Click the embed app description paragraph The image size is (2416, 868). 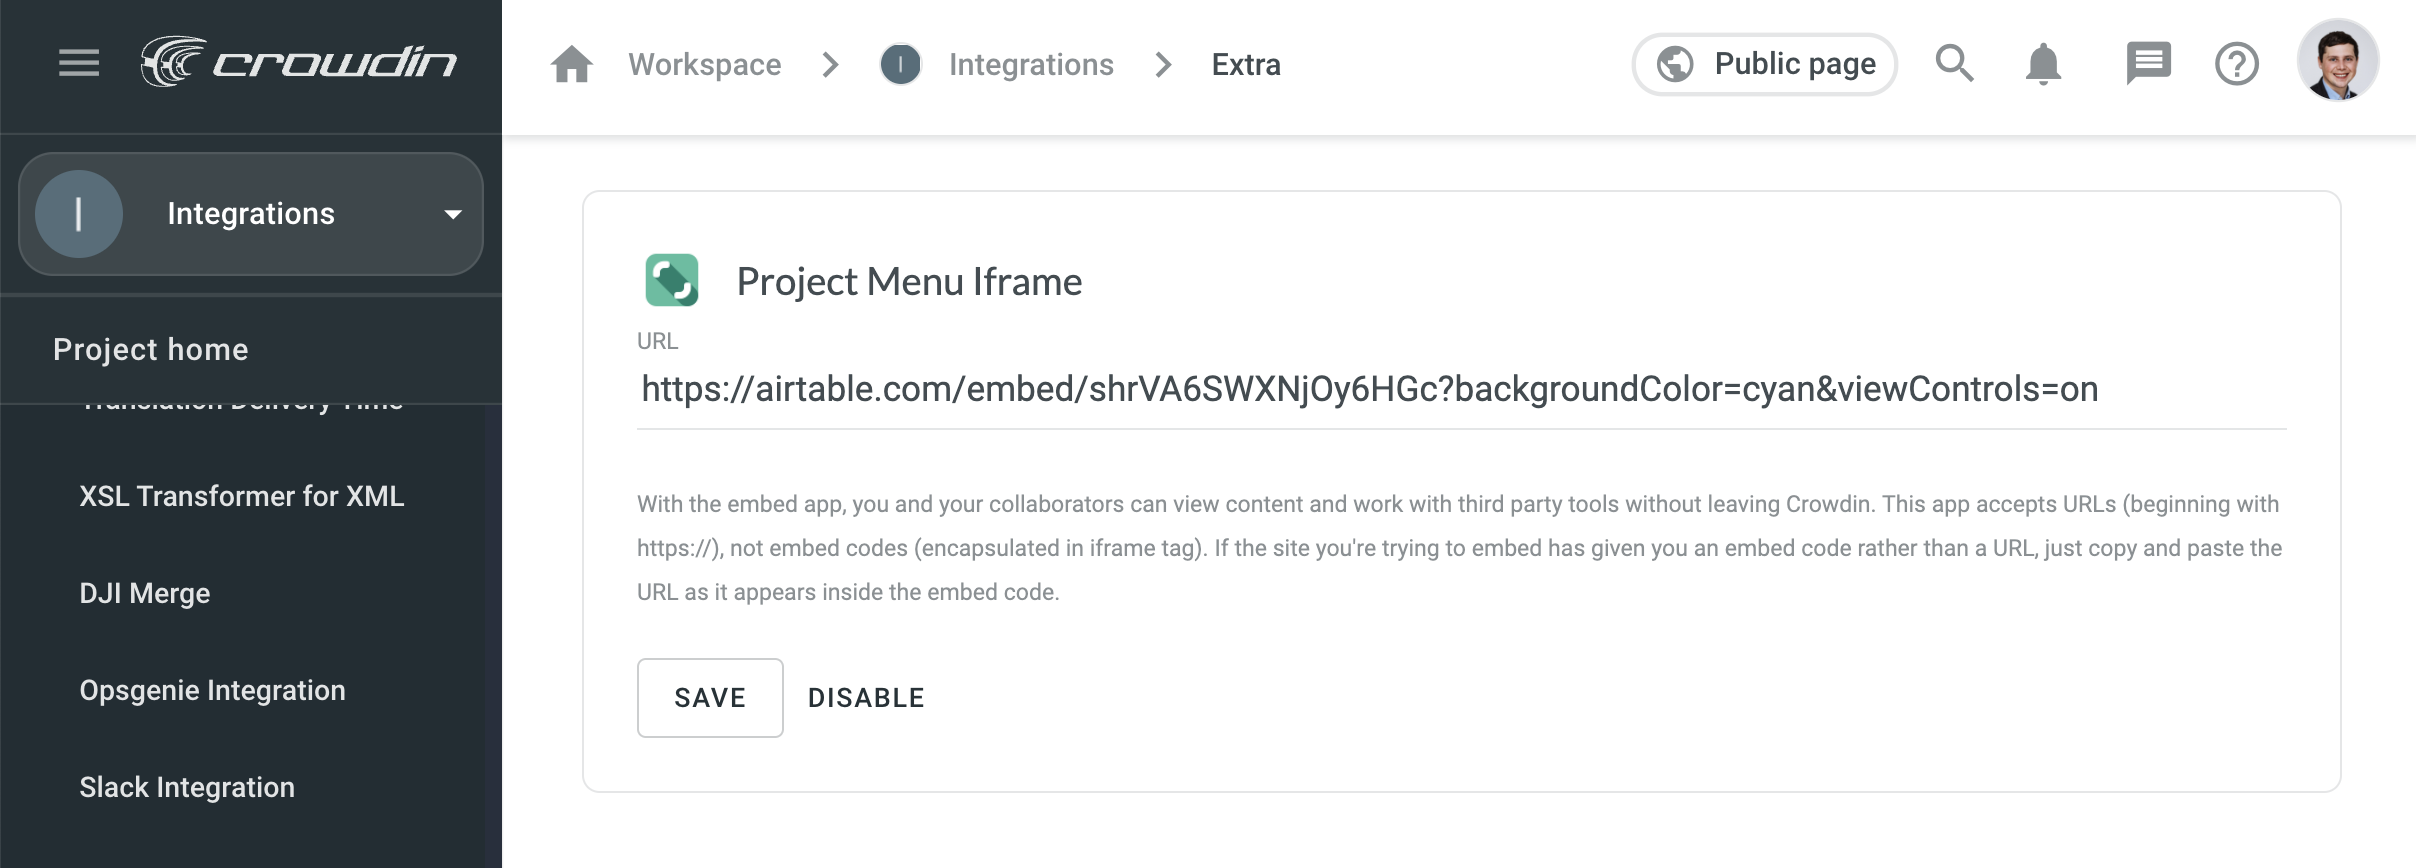(x=1460, y=548)
